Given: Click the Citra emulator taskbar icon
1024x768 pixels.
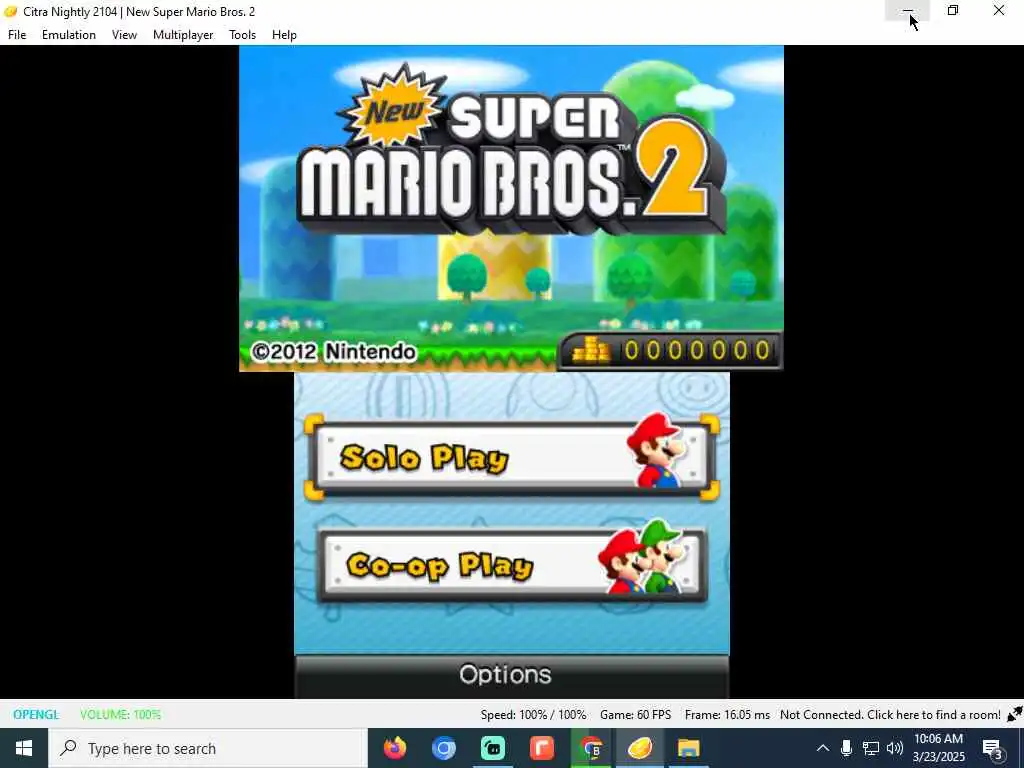Looking at the screenshot, I should point(640,748).
